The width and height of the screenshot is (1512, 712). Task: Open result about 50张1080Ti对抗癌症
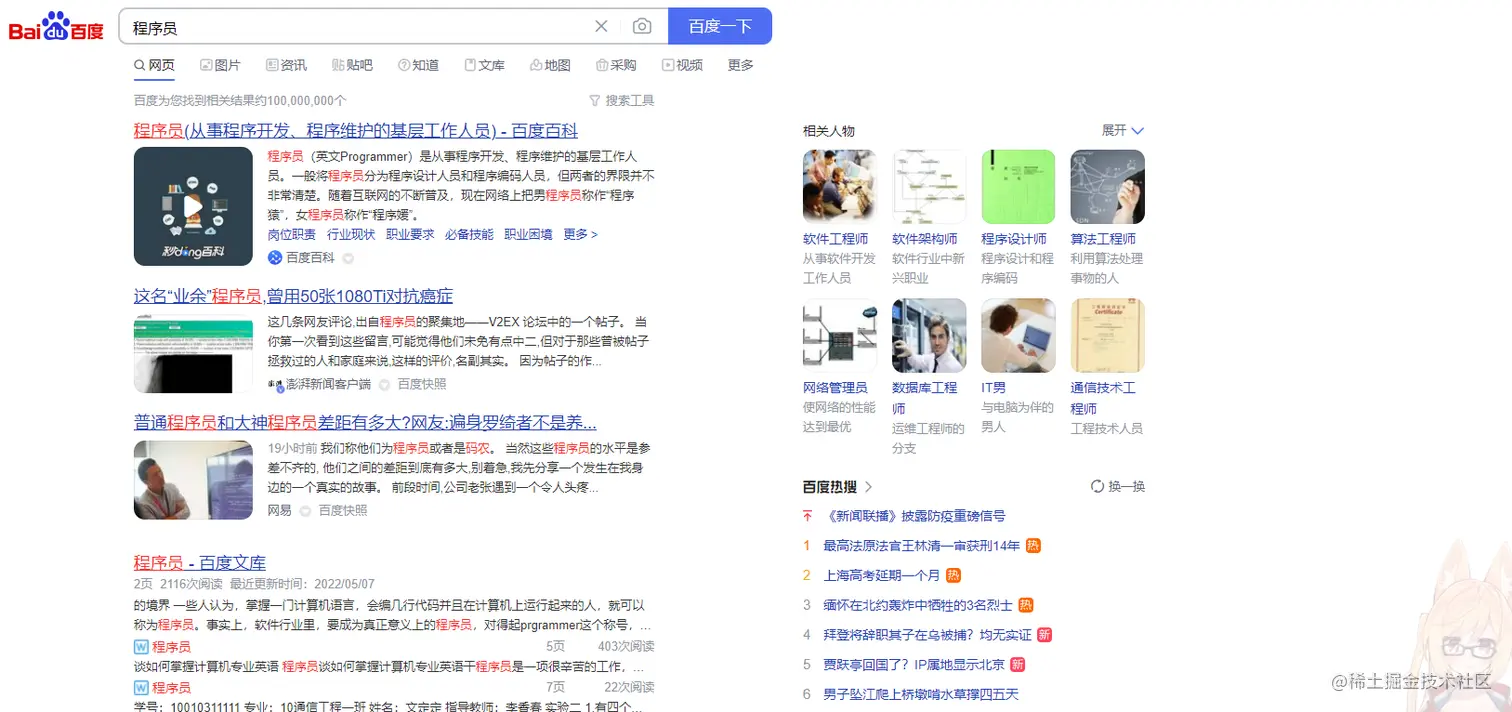pyautogui.click(x=293, y=296)
